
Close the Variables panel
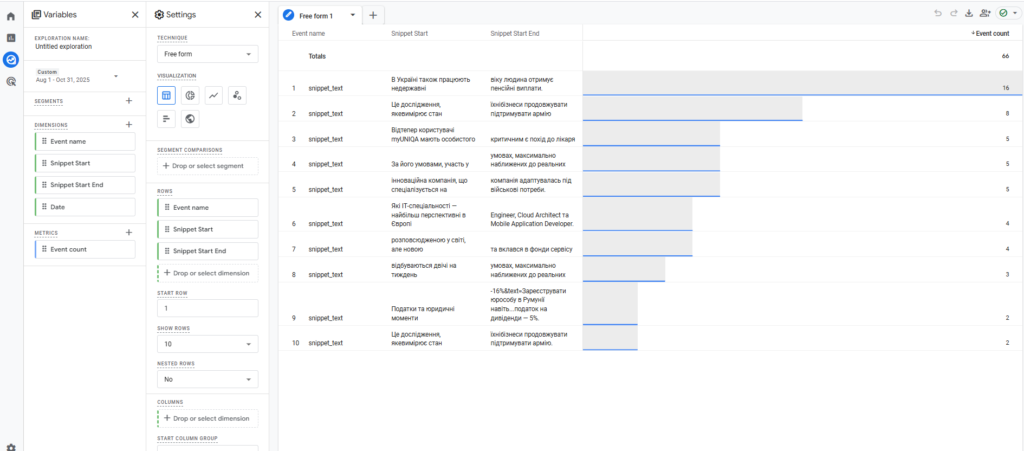click(x=135, y=15)
